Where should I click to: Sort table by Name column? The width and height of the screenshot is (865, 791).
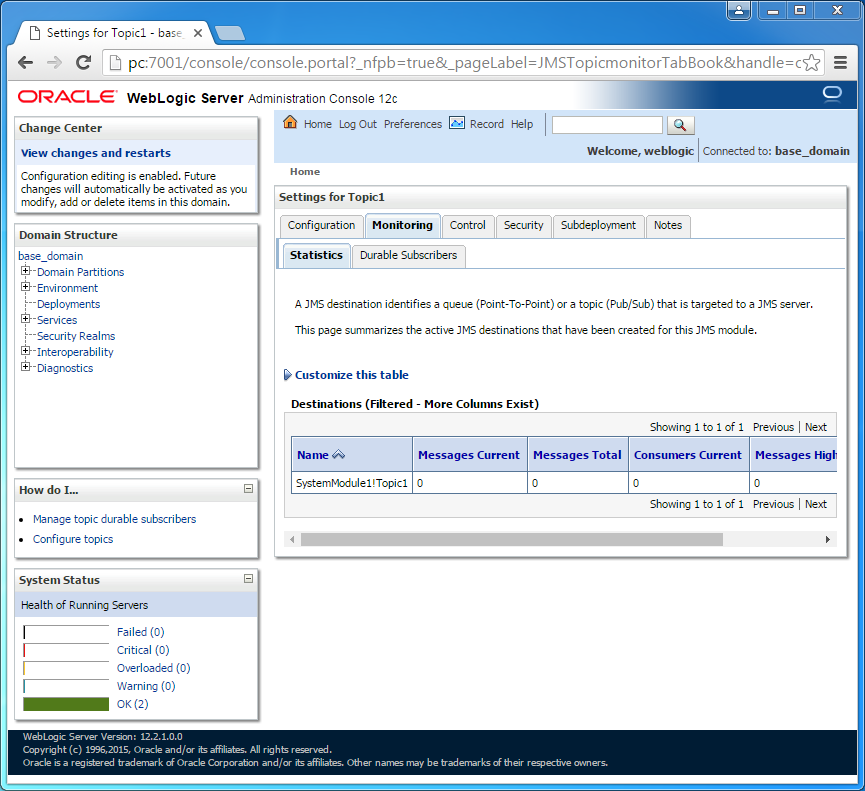313,455
